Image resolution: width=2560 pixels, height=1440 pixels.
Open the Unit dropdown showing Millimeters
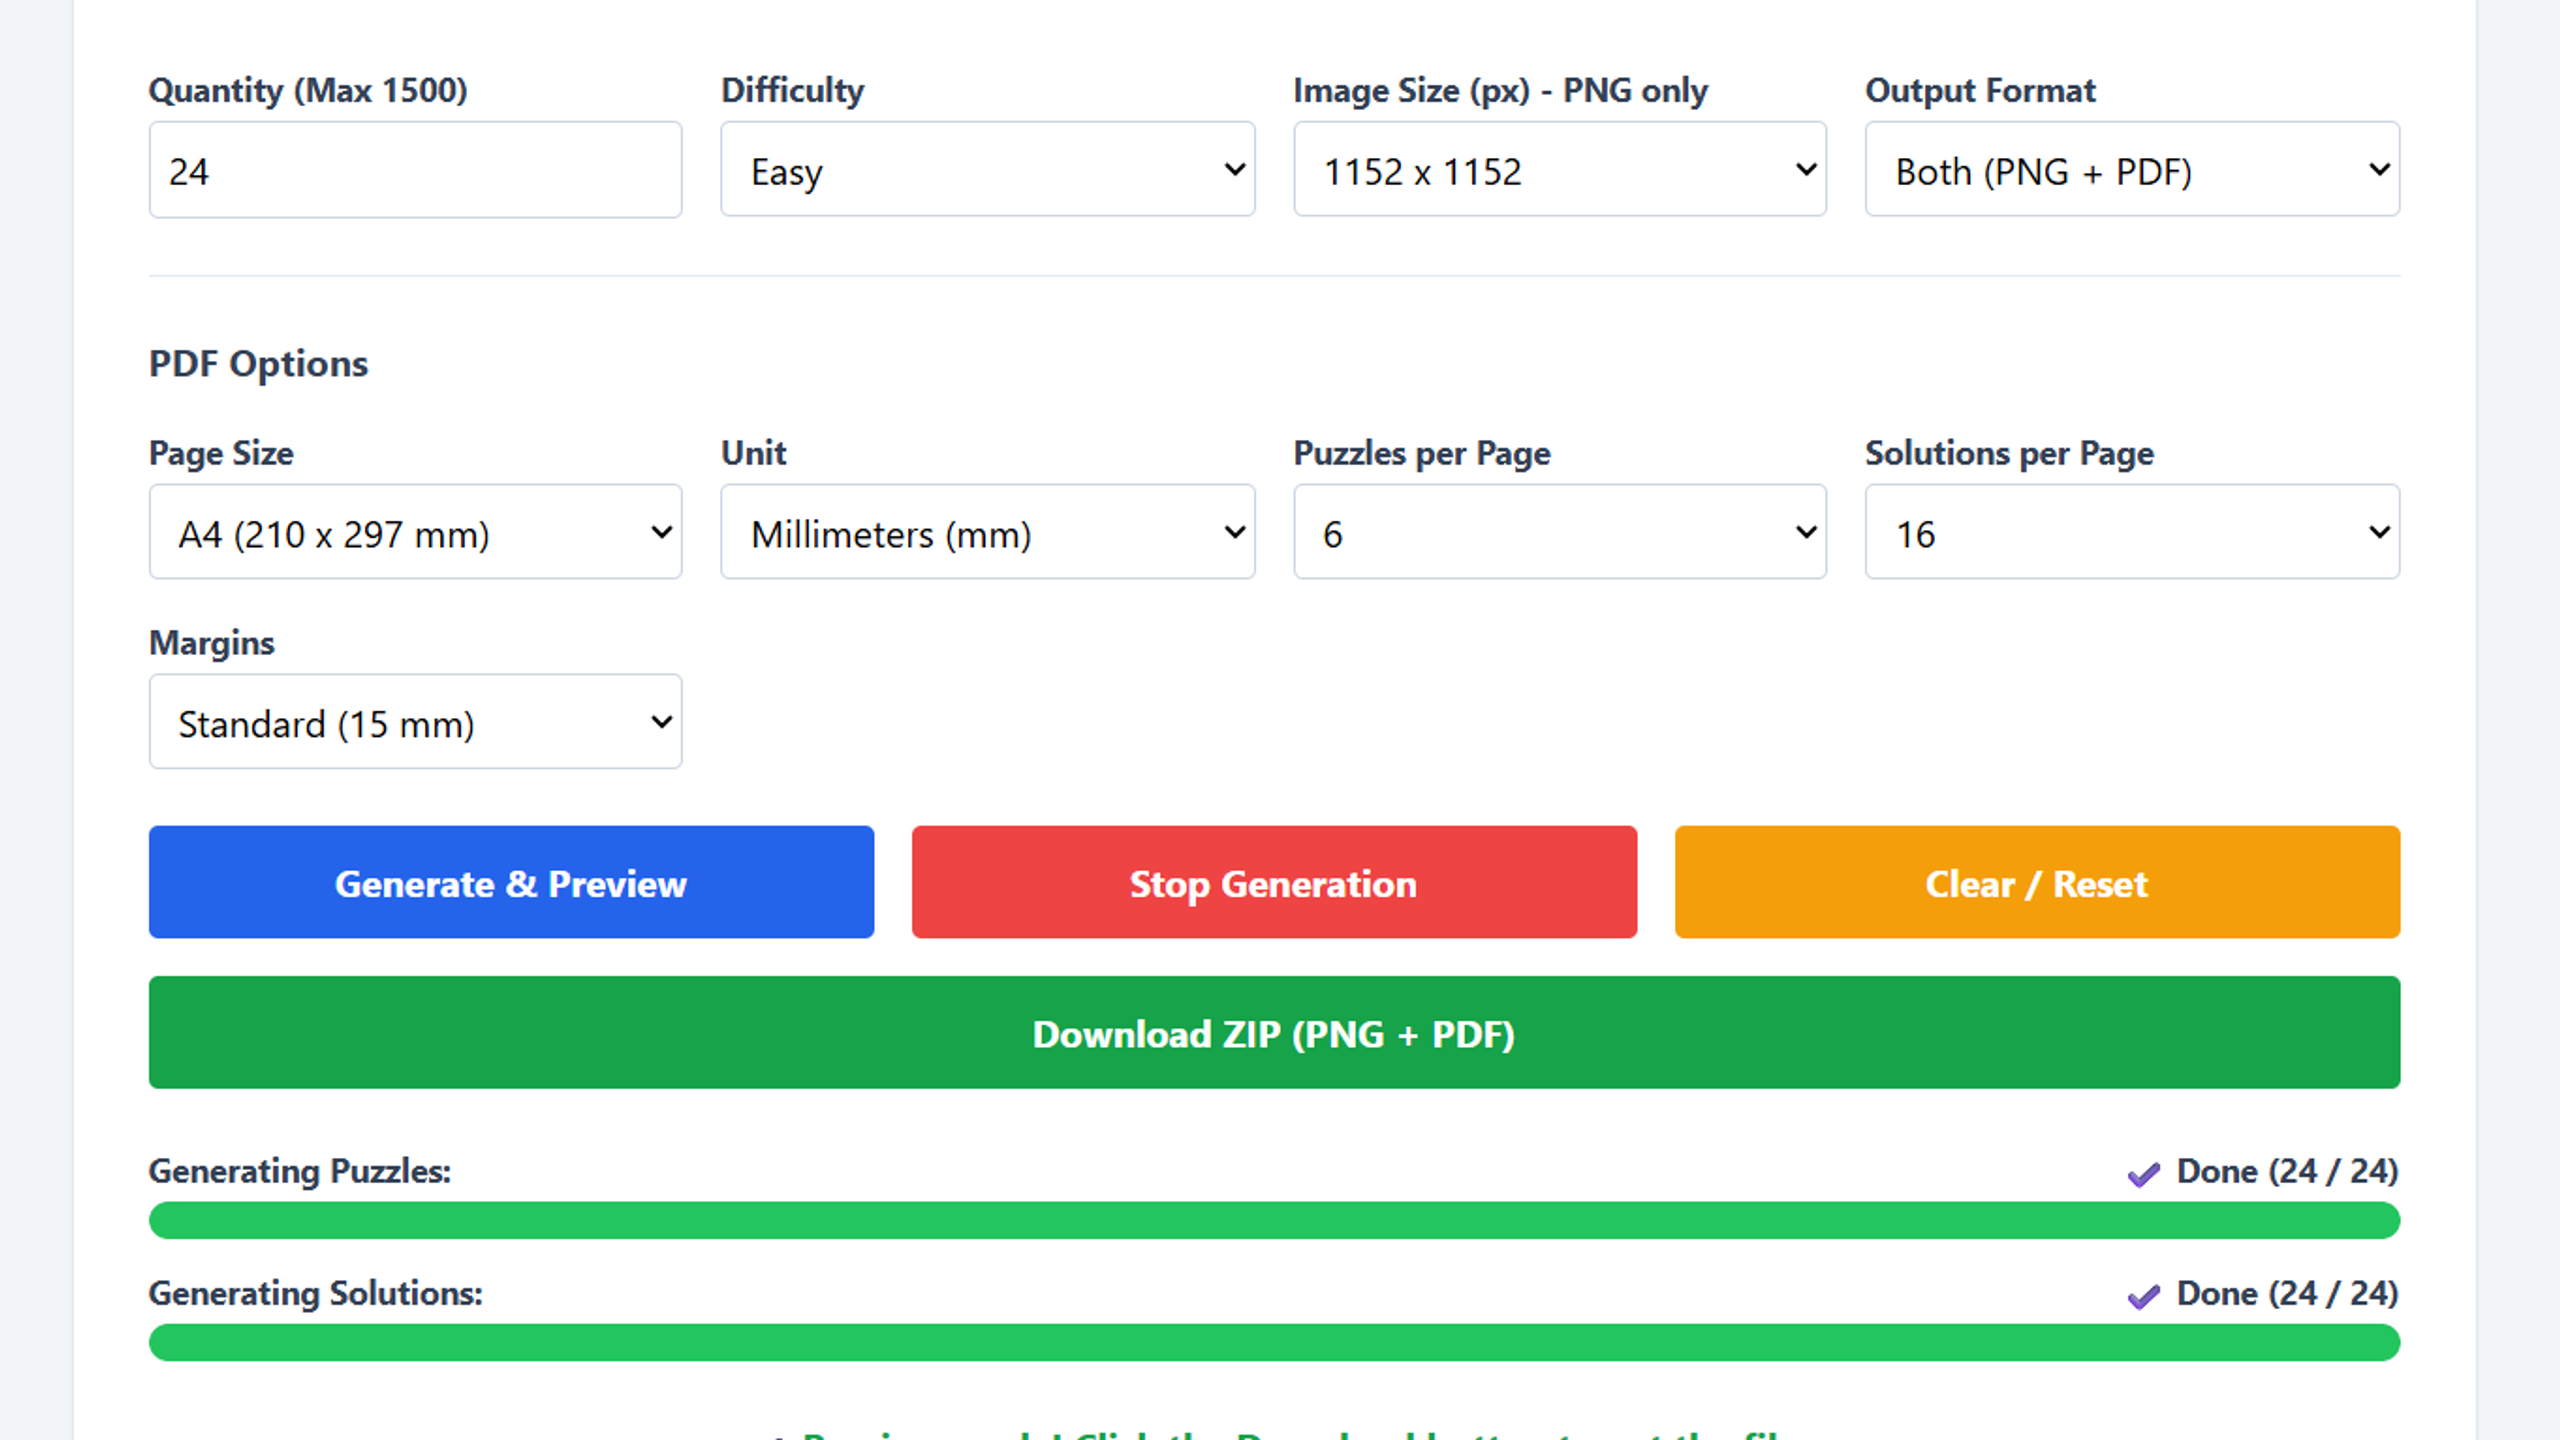coord(987,532)
